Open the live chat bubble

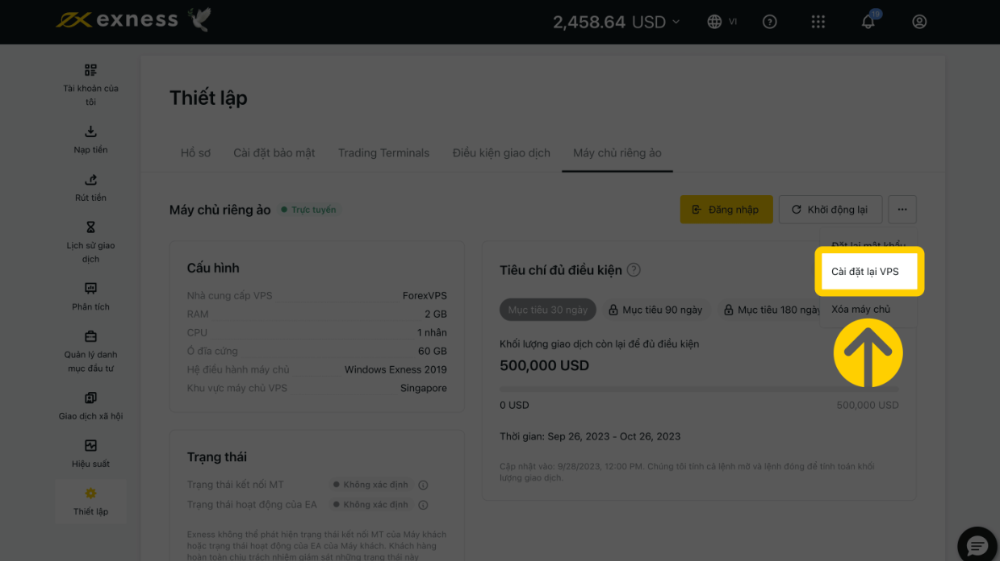977,545
